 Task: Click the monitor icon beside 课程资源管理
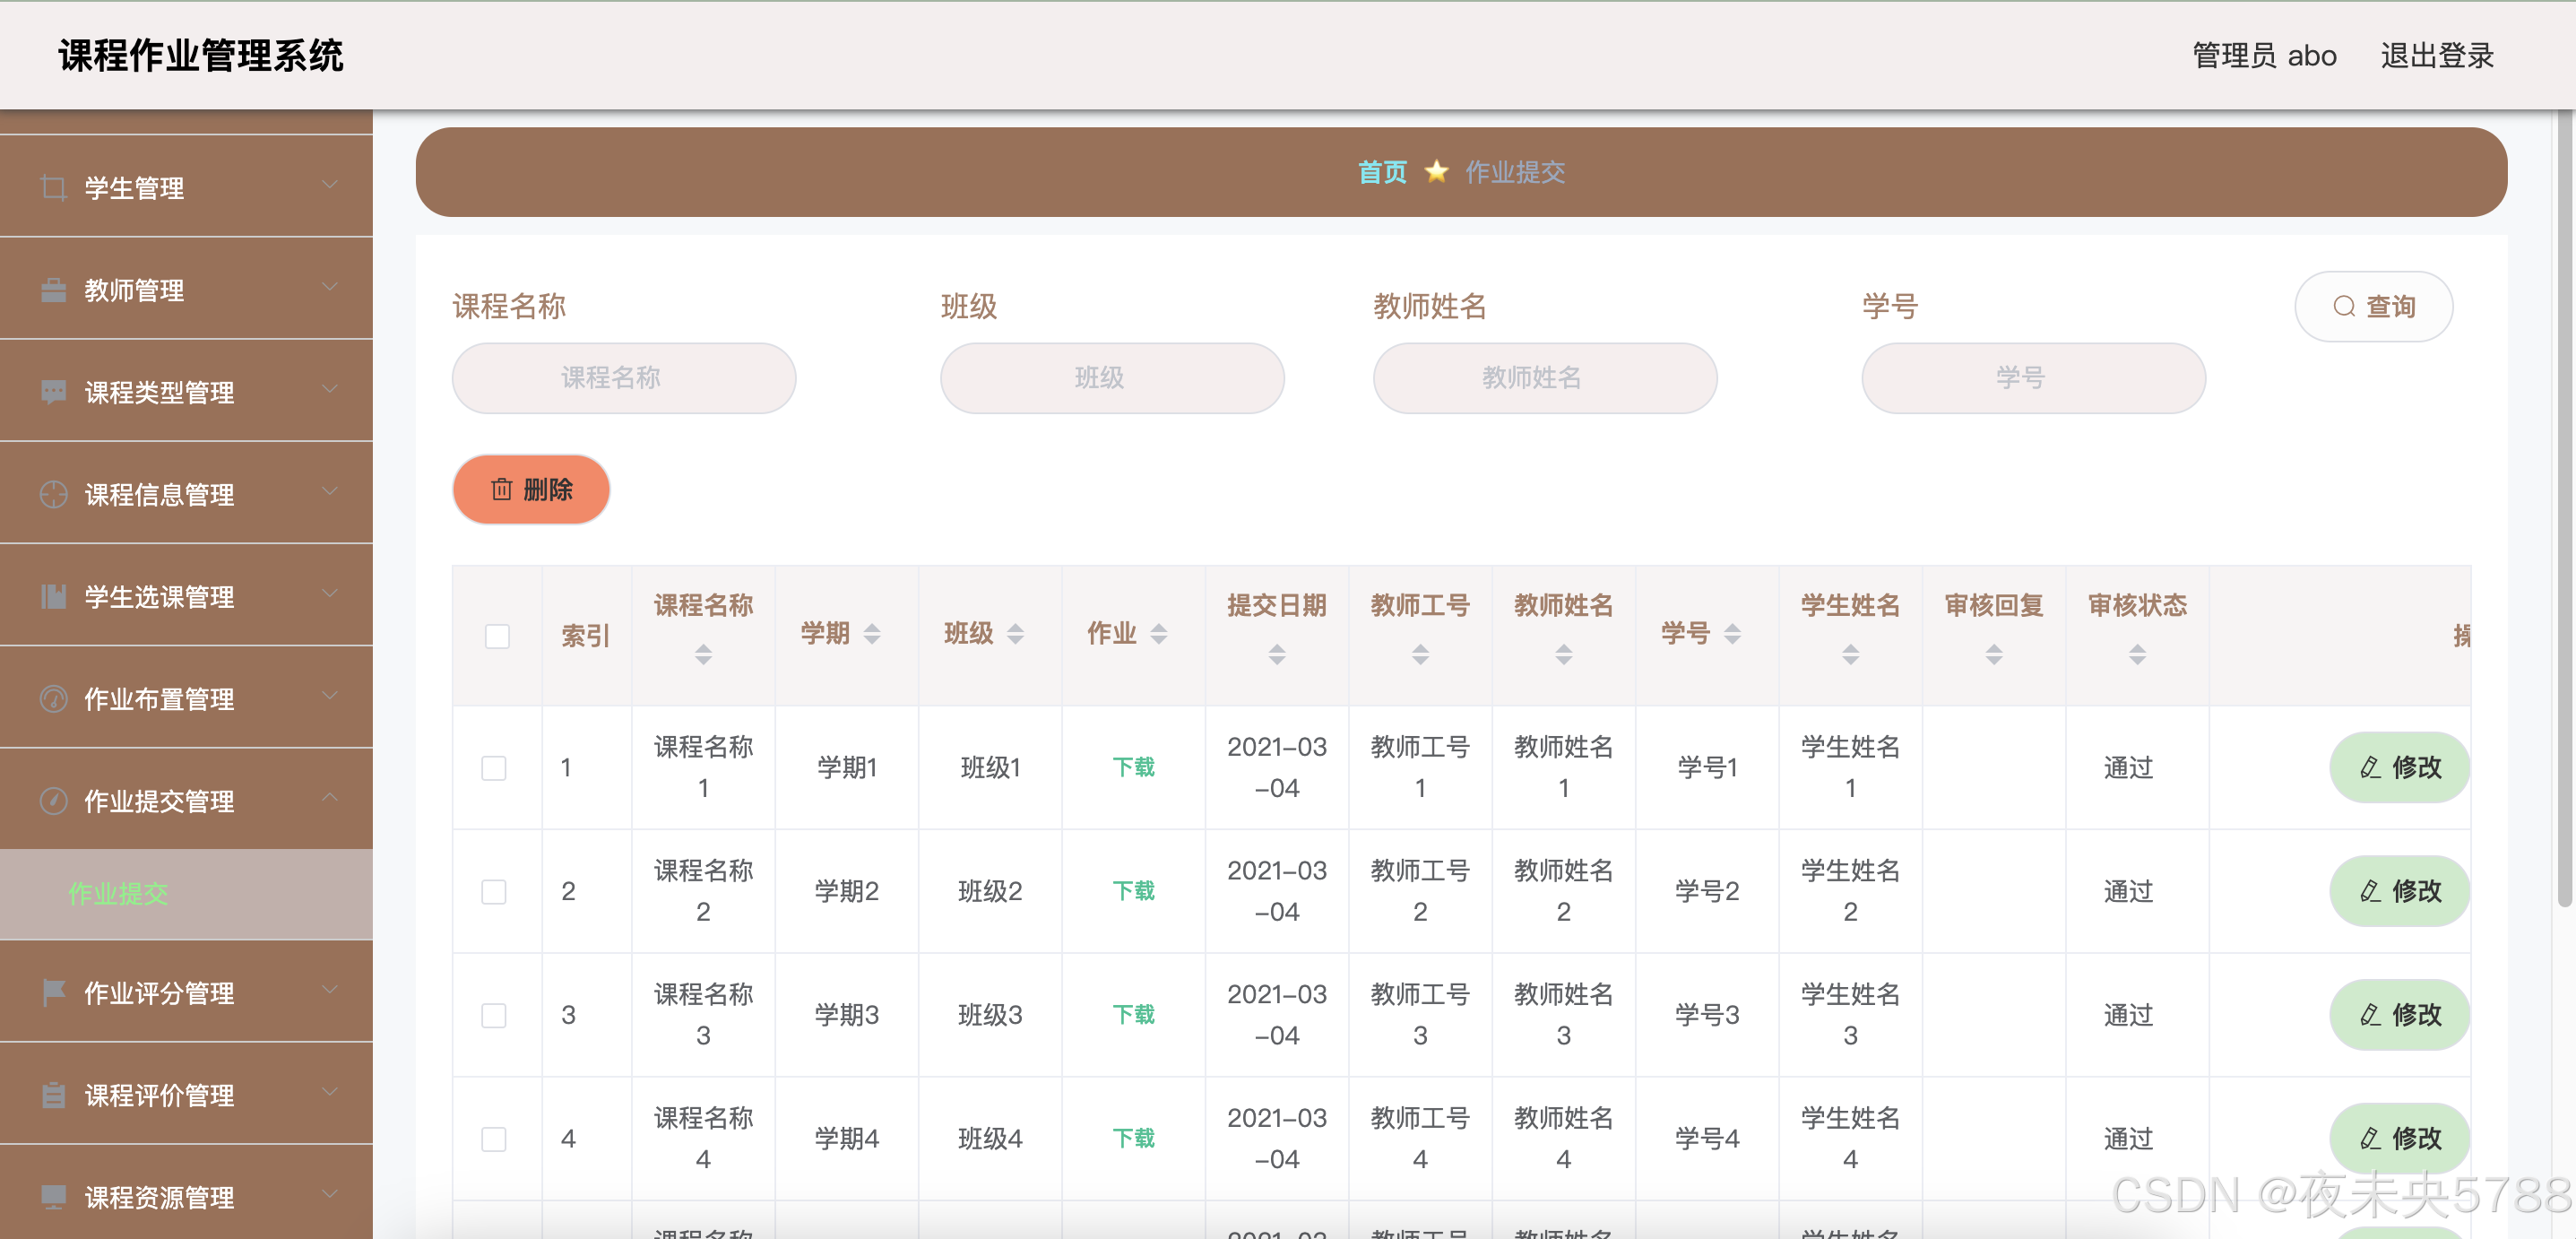[53, 1197]
